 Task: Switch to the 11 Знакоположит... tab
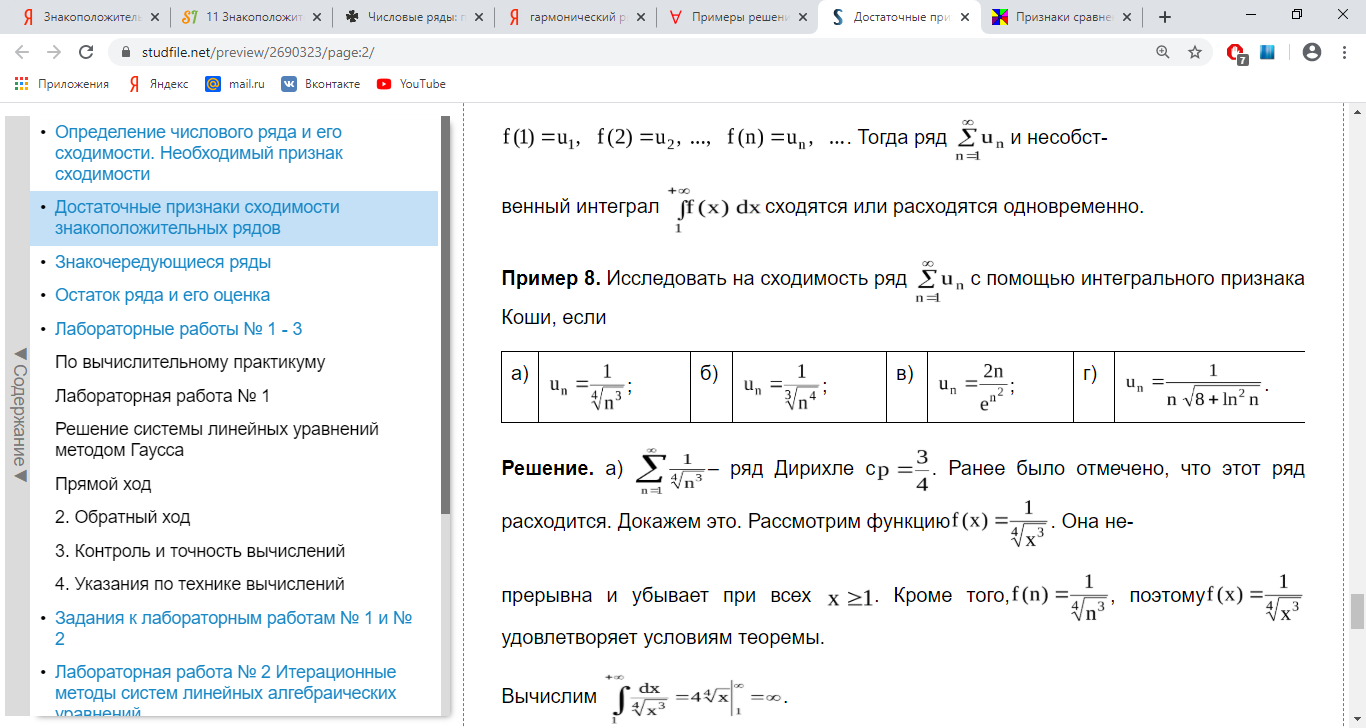point(250,17)
